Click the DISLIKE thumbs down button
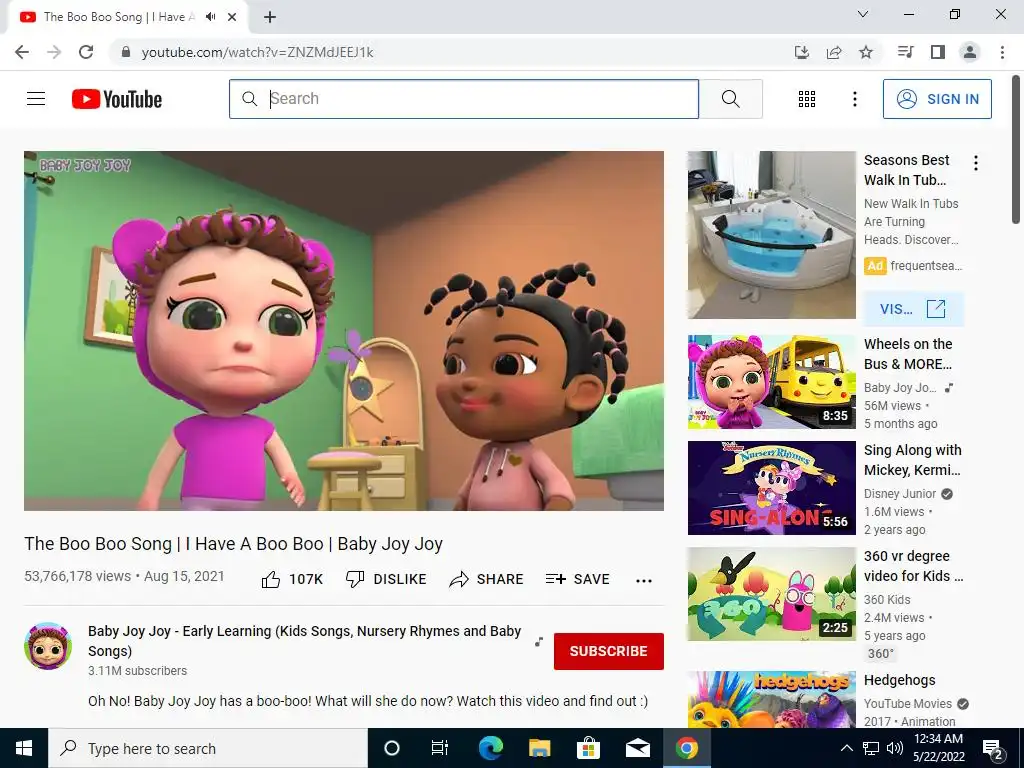 pyautogui.click(x=386, y=579)
